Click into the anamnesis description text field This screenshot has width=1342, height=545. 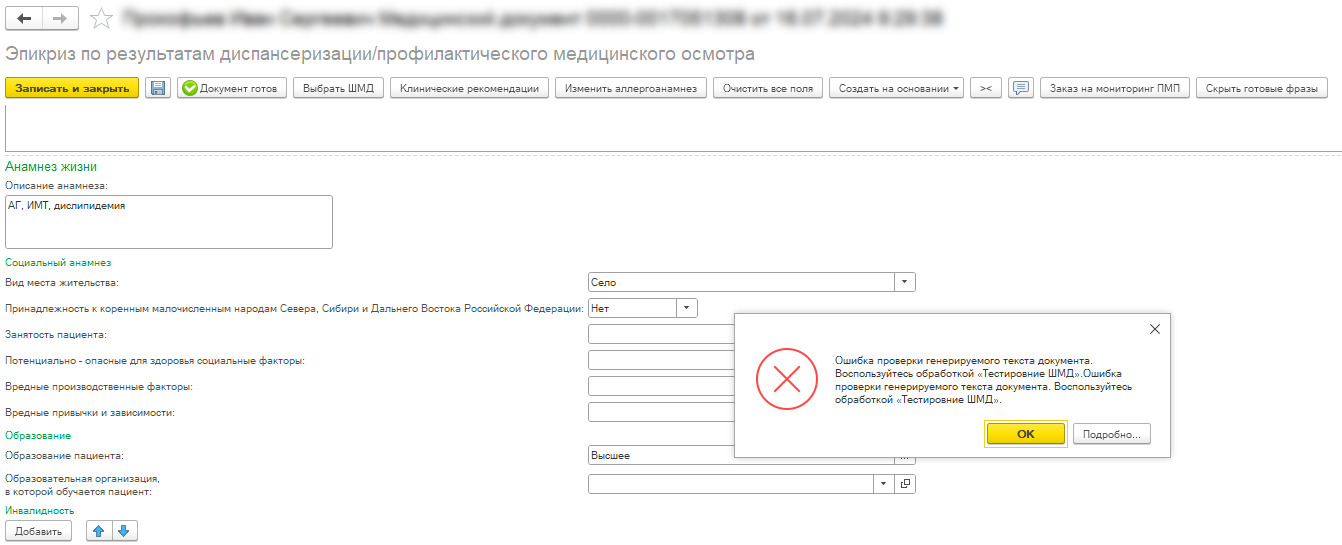(x=168, y=221)
